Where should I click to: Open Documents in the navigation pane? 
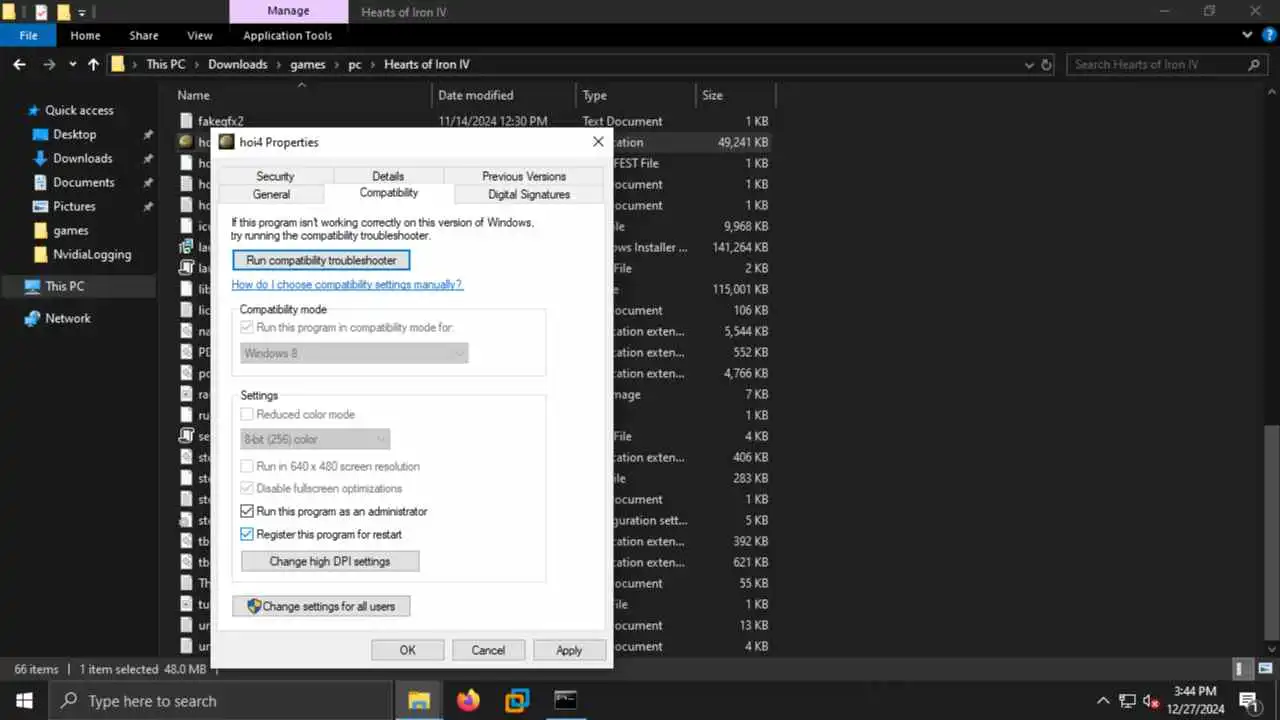click(x=83, y=182)
